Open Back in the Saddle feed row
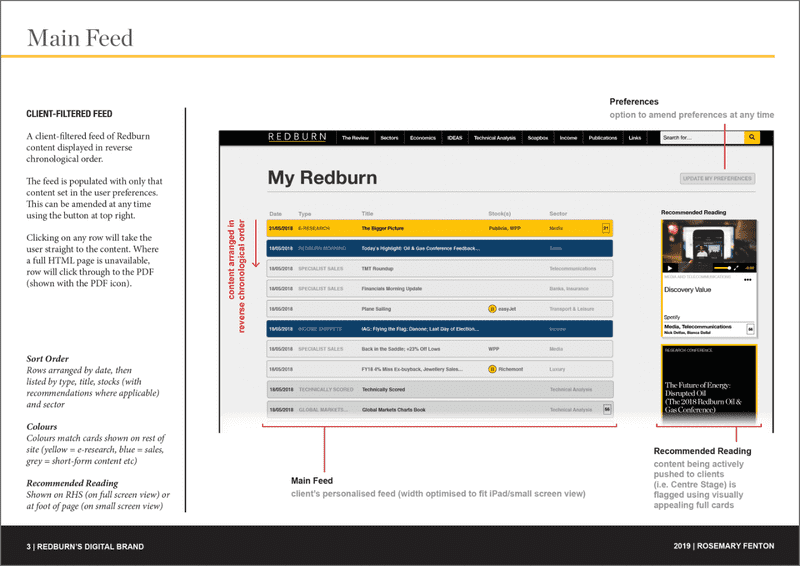This screenshot has width=800, height=566. 439,349
